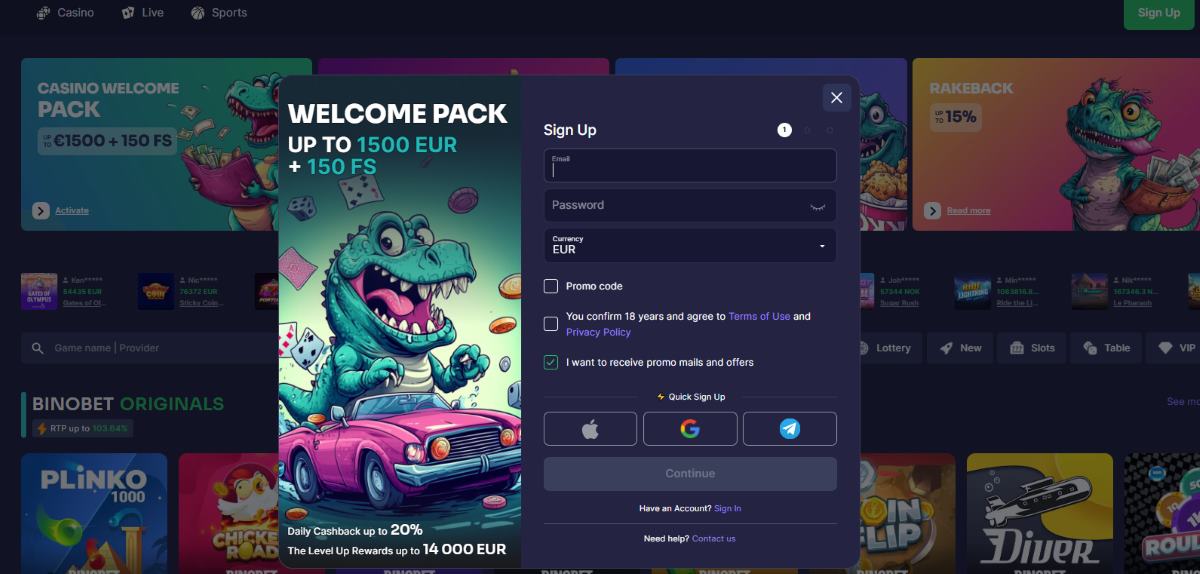Image resolution: width=1200 pixels, height=574 pixels.
Task: Click the Game name search field
Action: point(150,348)
